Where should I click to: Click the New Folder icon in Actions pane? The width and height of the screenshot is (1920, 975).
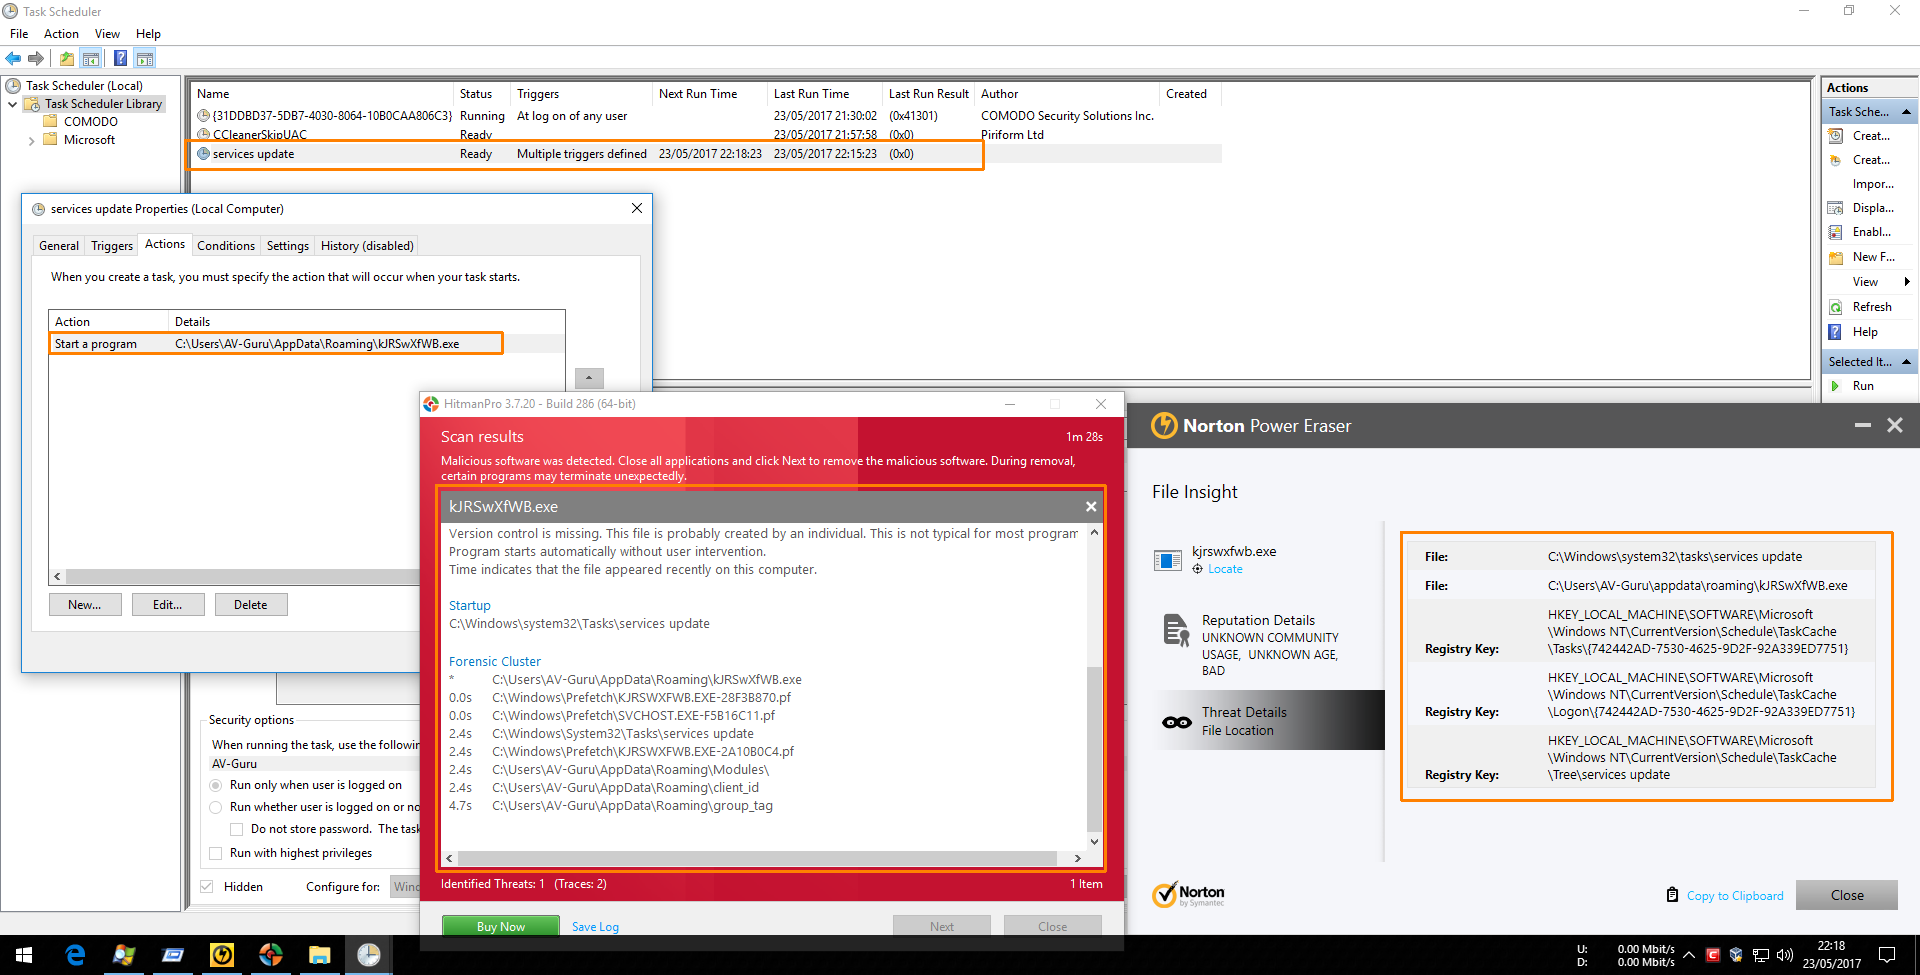1835,257
